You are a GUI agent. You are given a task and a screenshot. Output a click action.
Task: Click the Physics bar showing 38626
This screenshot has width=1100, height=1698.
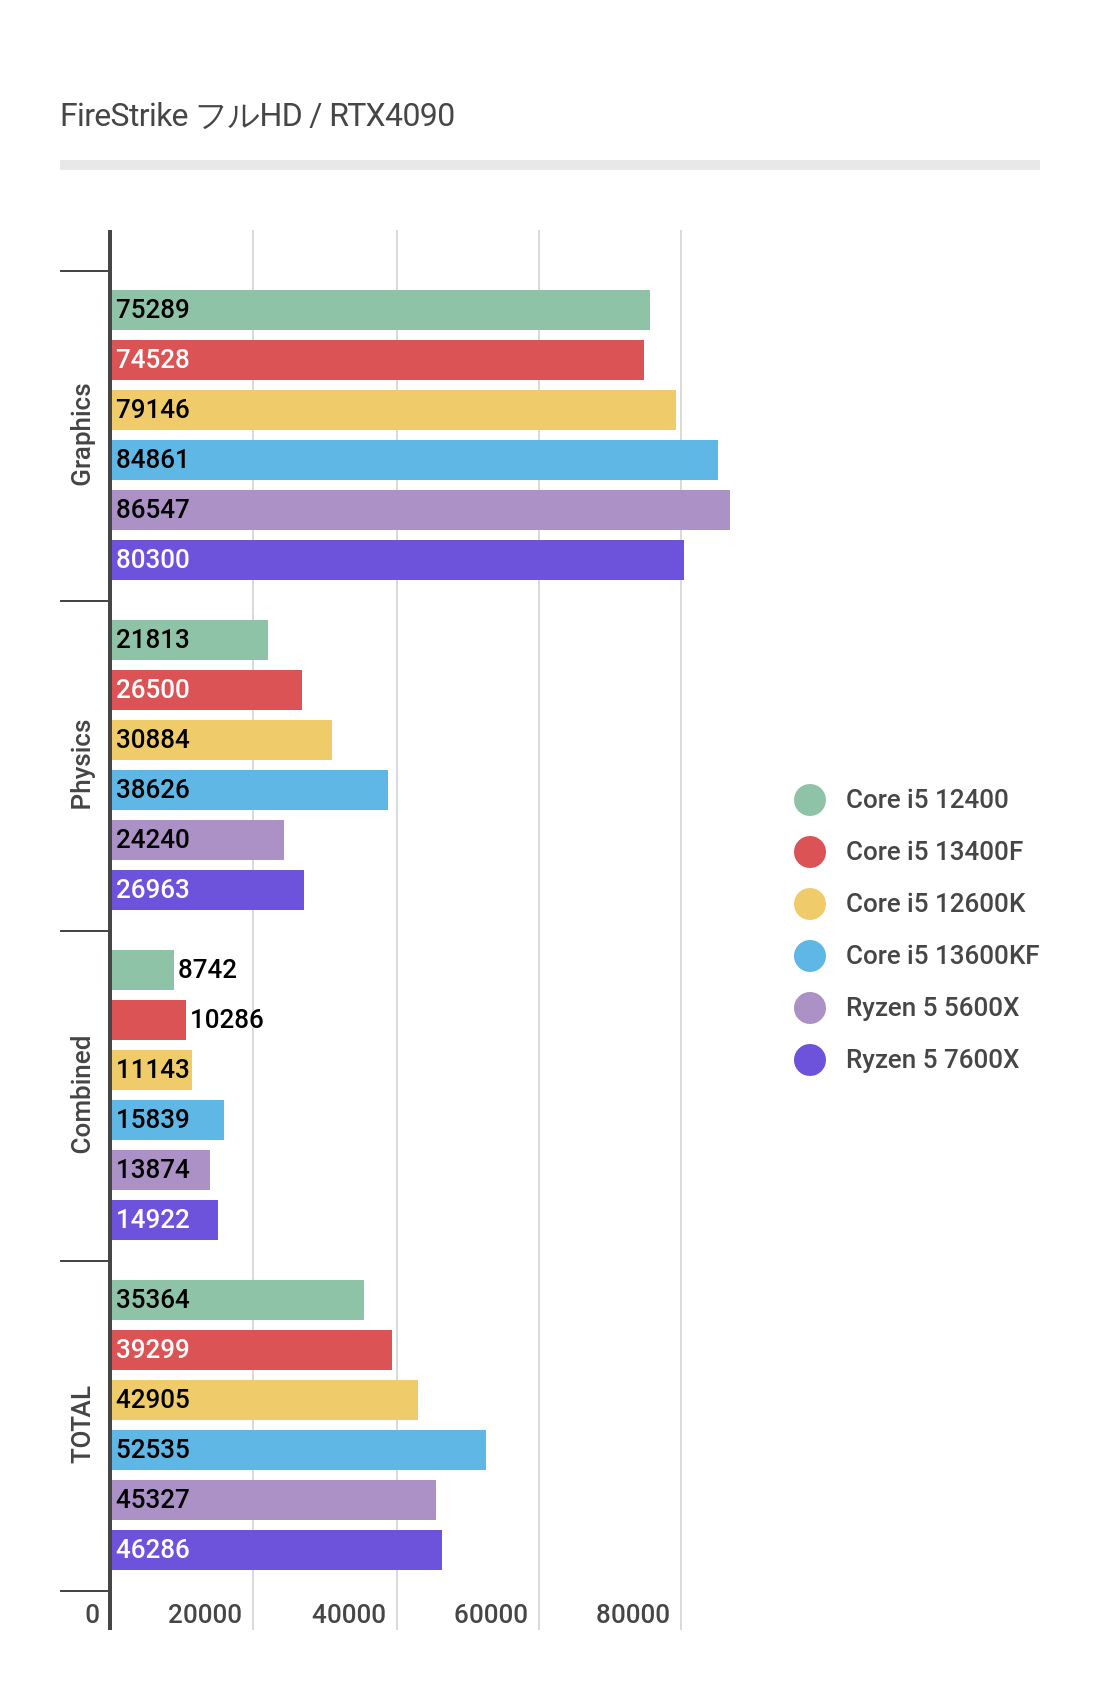[x=250, y=790]
